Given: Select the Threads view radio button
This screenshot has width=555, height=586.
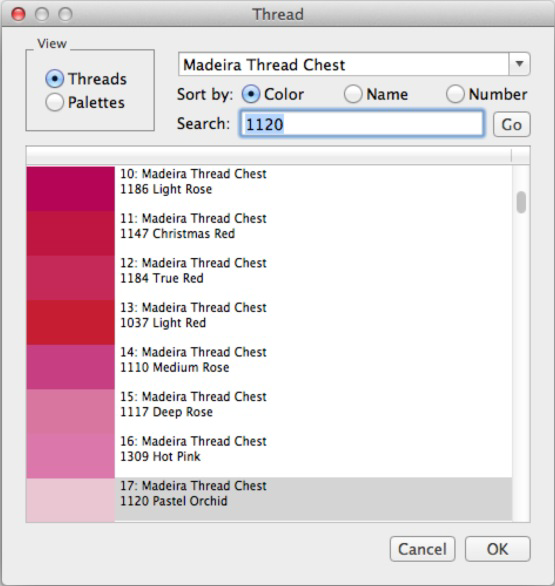Looking at the screenshot, I should tap(54, 79).
